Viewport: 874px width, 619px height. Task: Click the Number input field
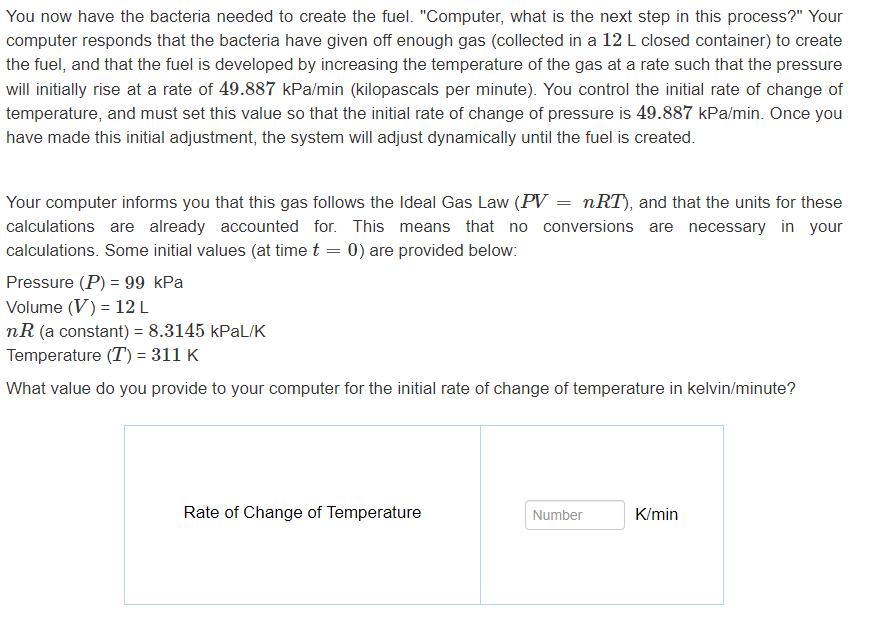tap(574, 515)
